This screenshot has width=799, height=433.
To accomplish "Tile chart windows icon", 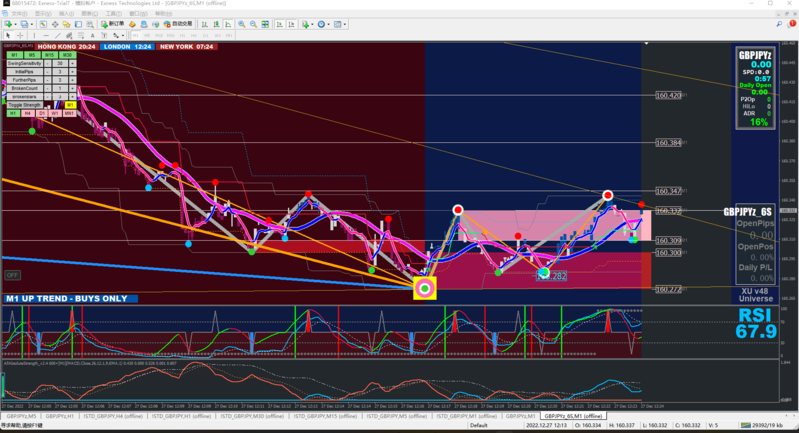I will click(265, 24).
